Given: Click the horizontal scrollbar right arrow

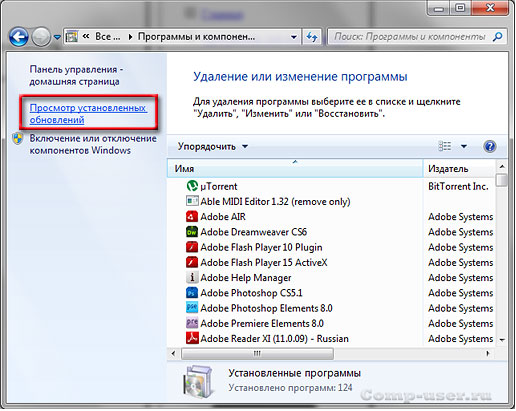Looking at the screenshot, I should pyautogui.click(x=488, y=353).
